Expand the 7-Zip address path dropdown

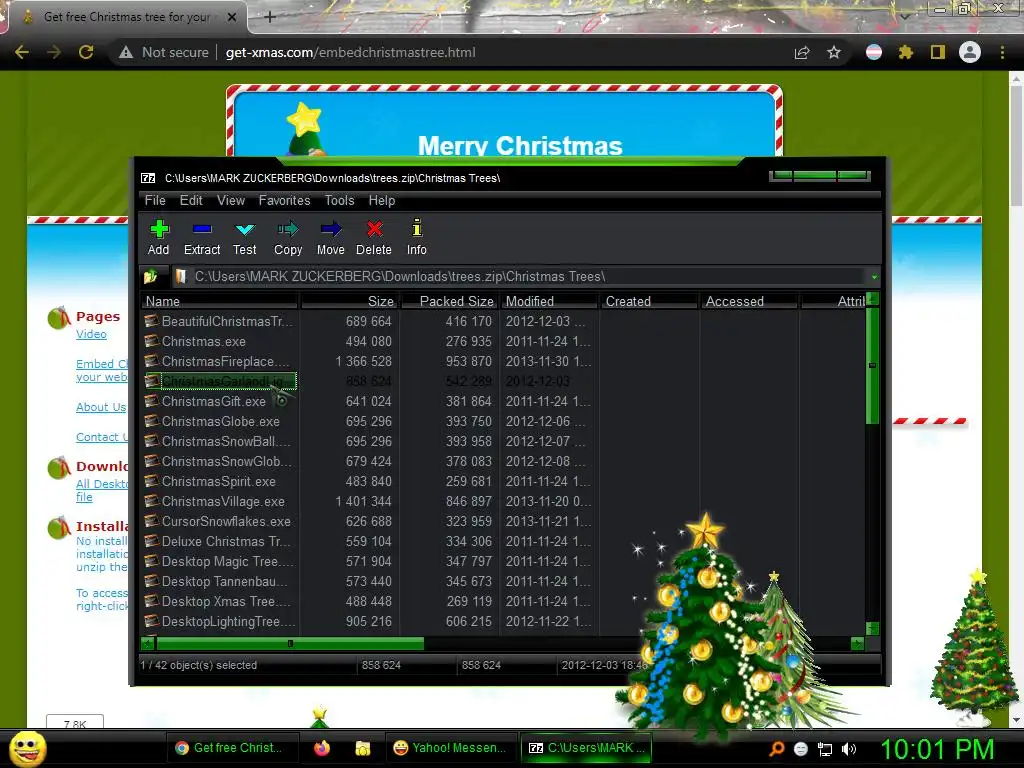pos(874,277)
